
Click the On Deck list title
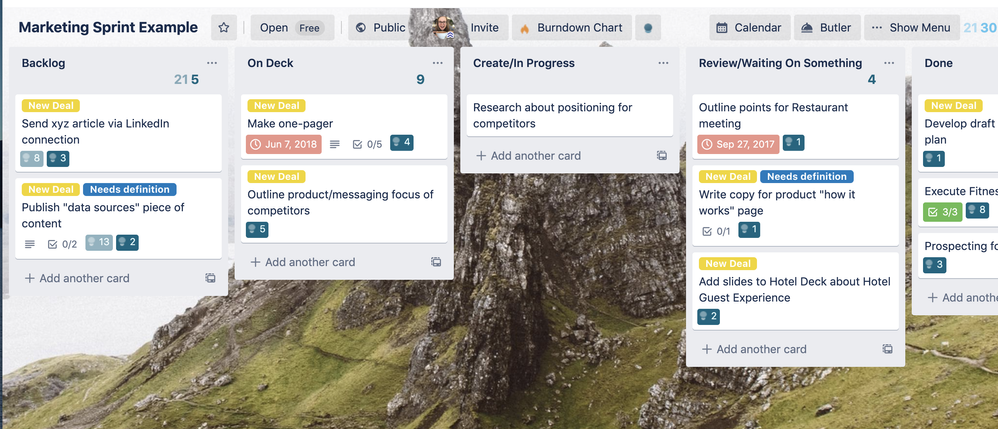(x=271, y=63)
